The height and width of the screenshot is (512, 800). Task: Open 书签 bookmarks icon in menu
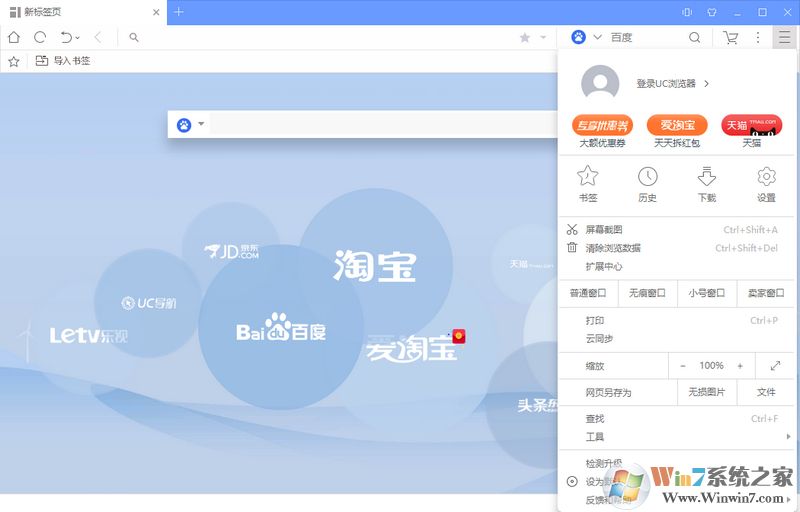tap(588, 184)
